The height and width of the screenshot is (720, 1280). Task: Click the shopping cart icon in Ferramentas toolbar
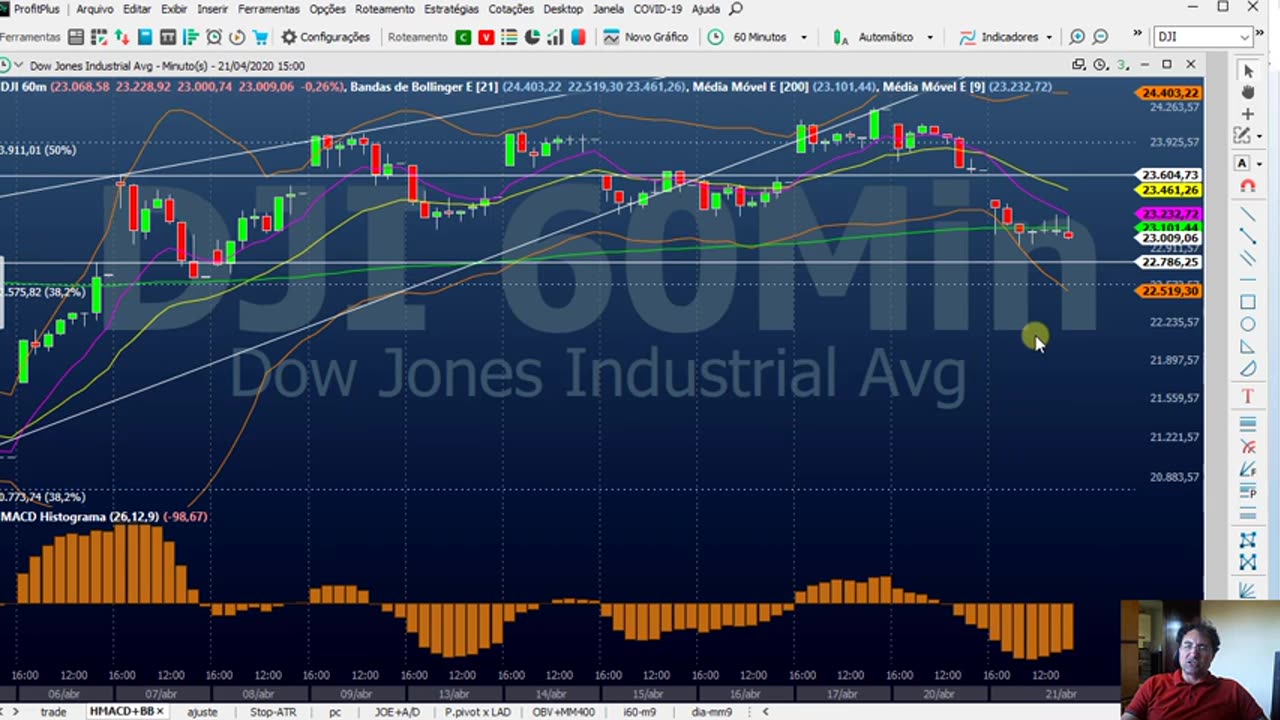260,37
